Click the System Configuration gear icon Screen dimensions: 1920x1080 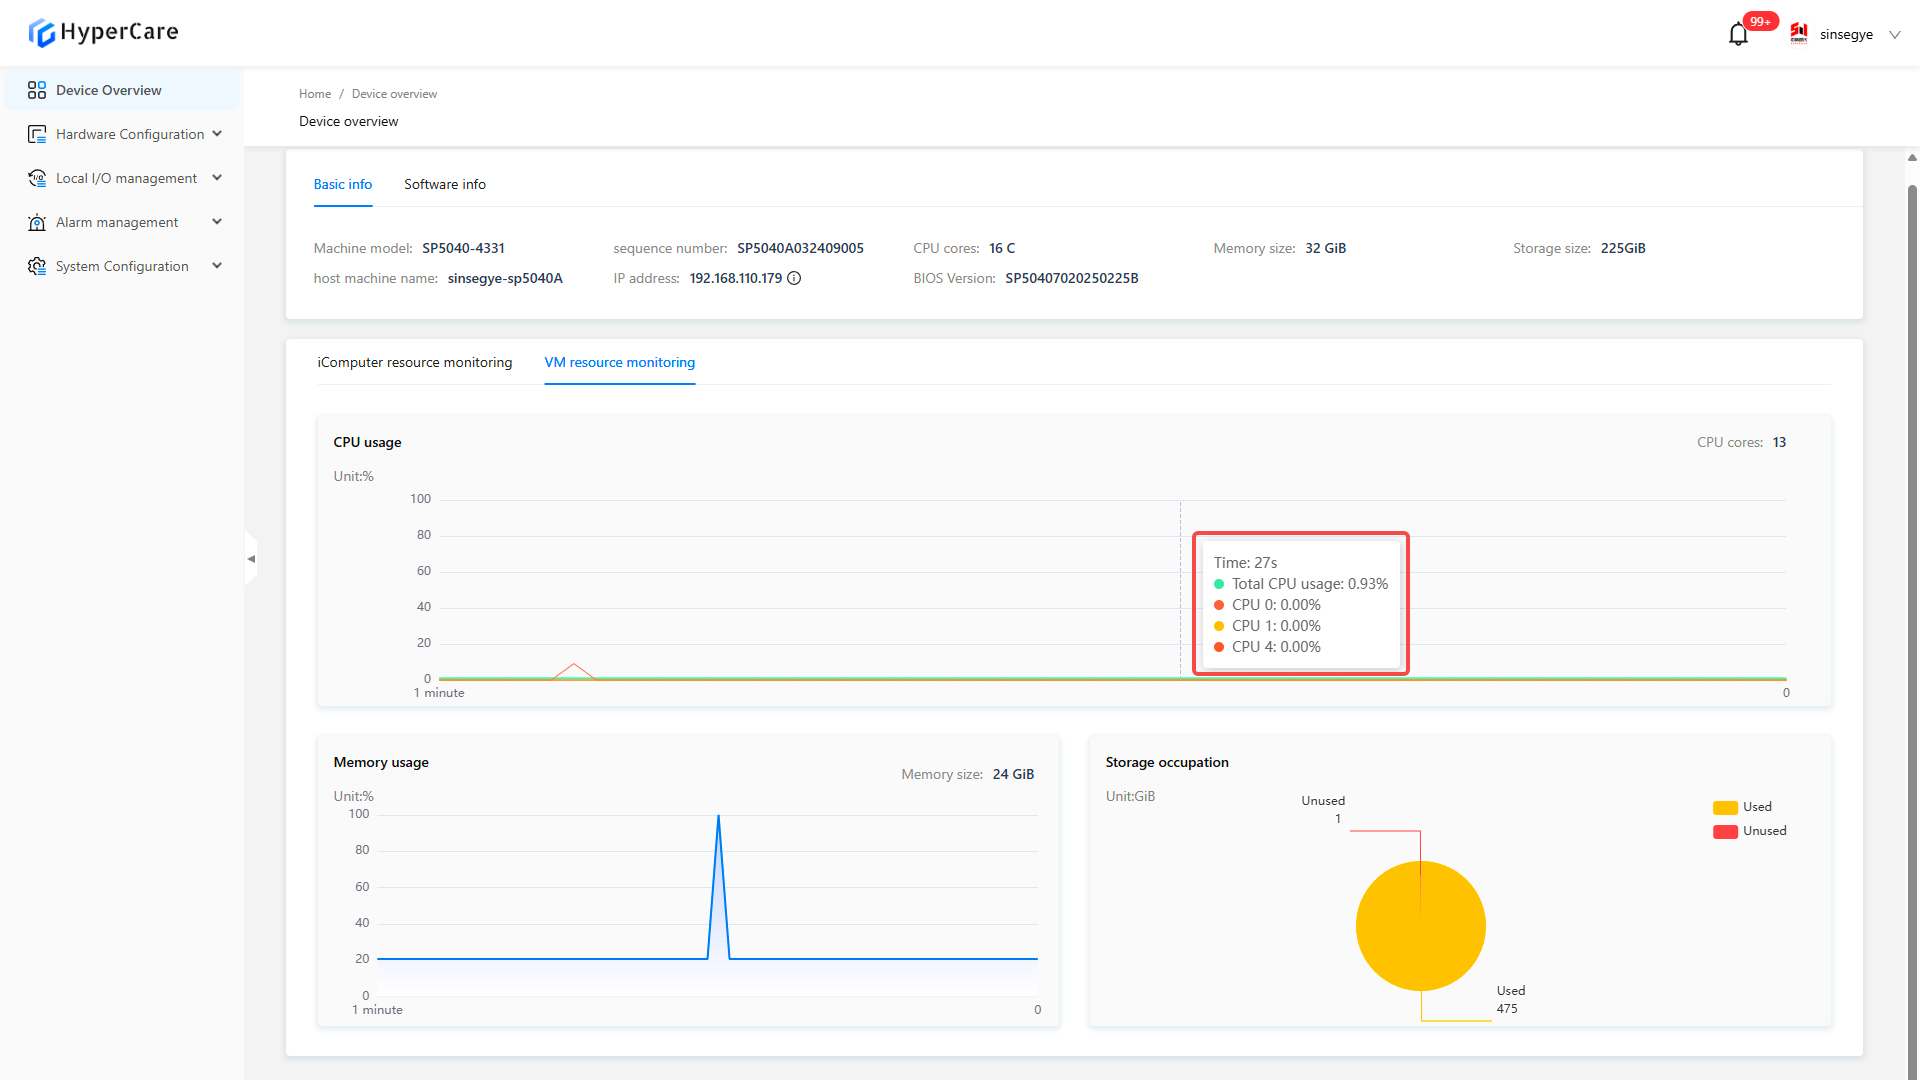(x=37, y=266)
